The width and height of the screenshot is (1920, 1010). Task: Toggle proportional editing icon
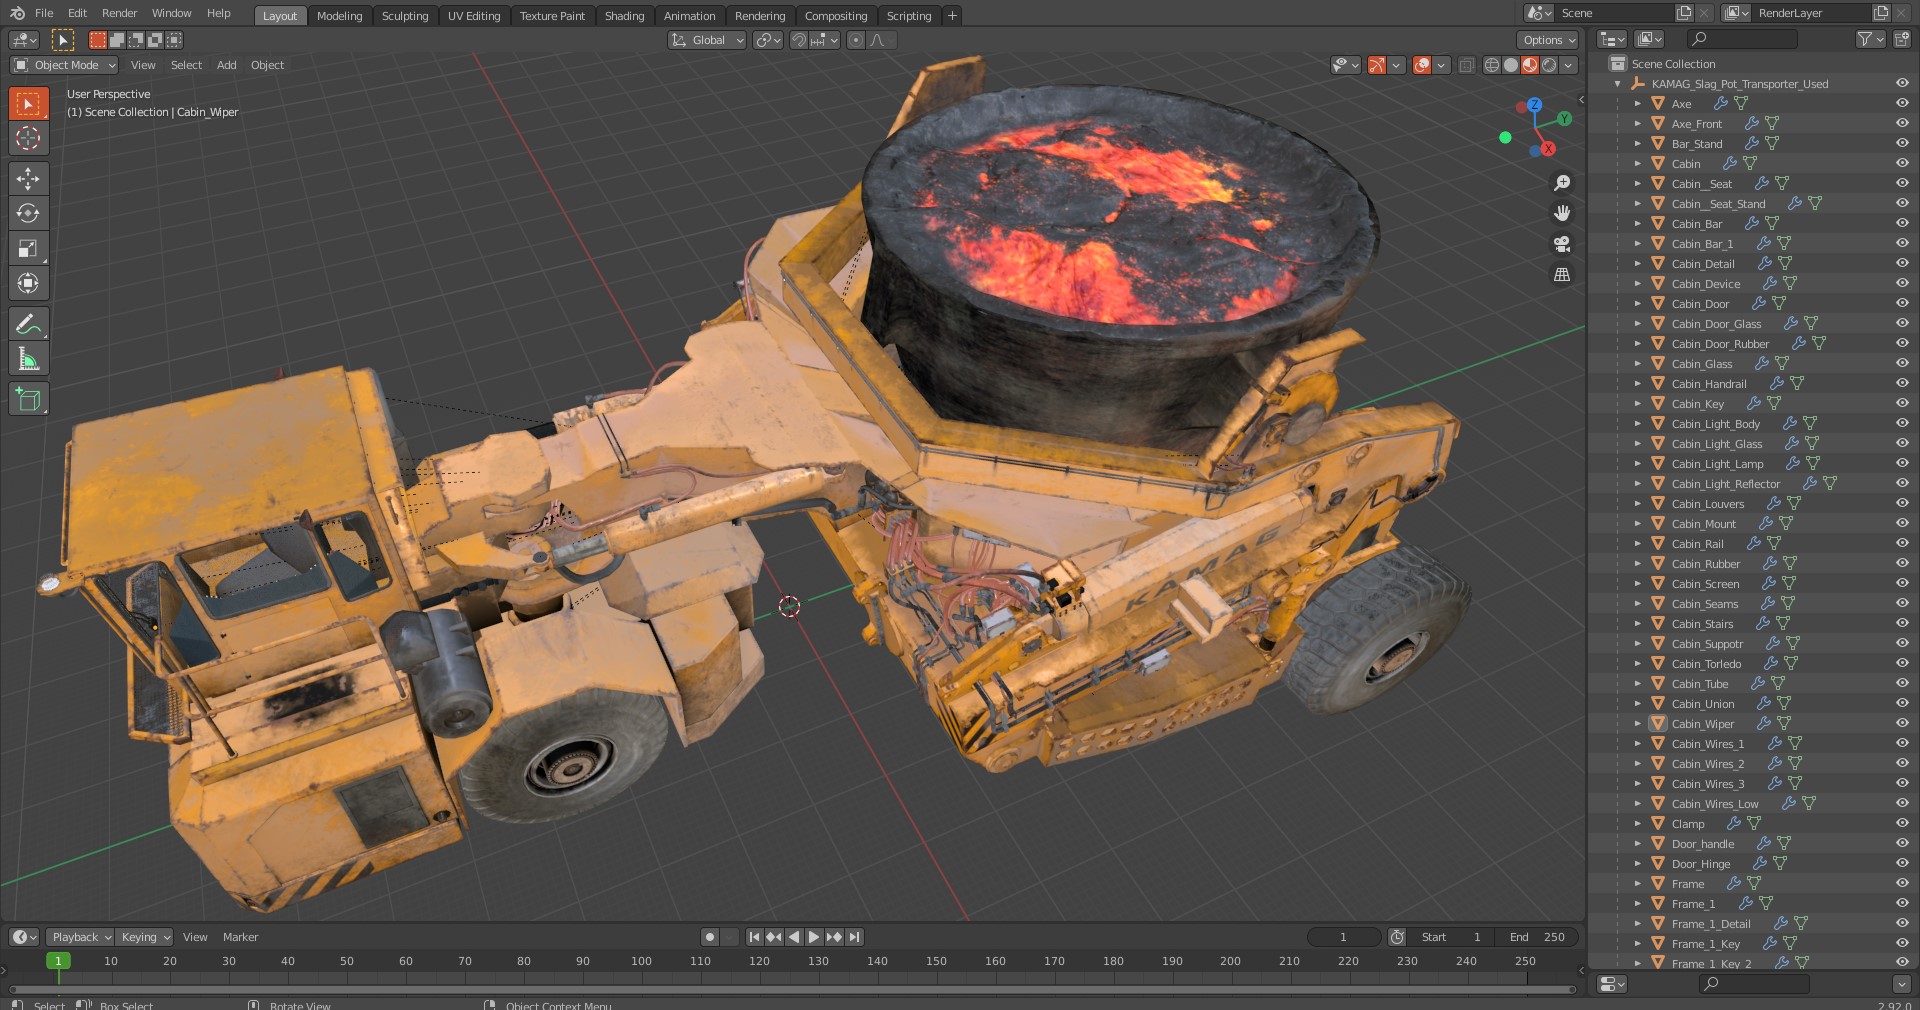855,40
